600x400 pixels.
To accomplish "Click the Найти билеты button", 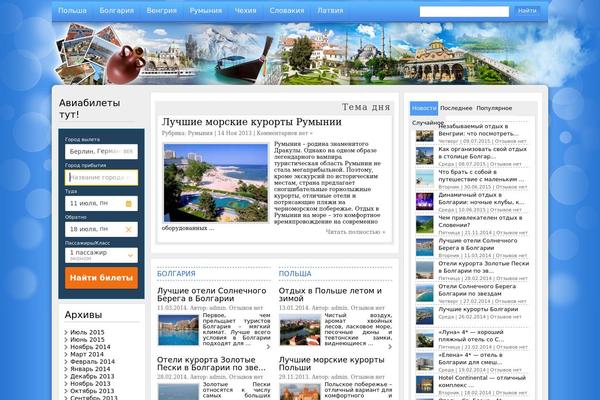I will pos(101,278).
